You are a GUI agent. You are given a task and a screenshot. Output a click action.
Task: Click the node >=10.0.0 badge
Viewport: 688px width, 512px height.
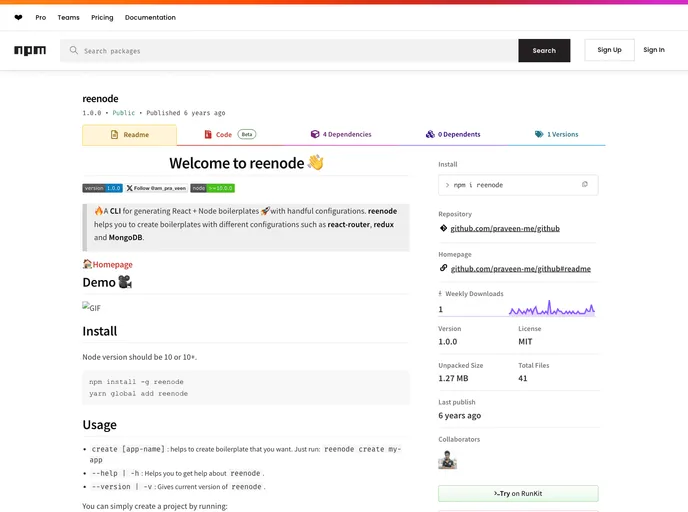pos(212,188)
